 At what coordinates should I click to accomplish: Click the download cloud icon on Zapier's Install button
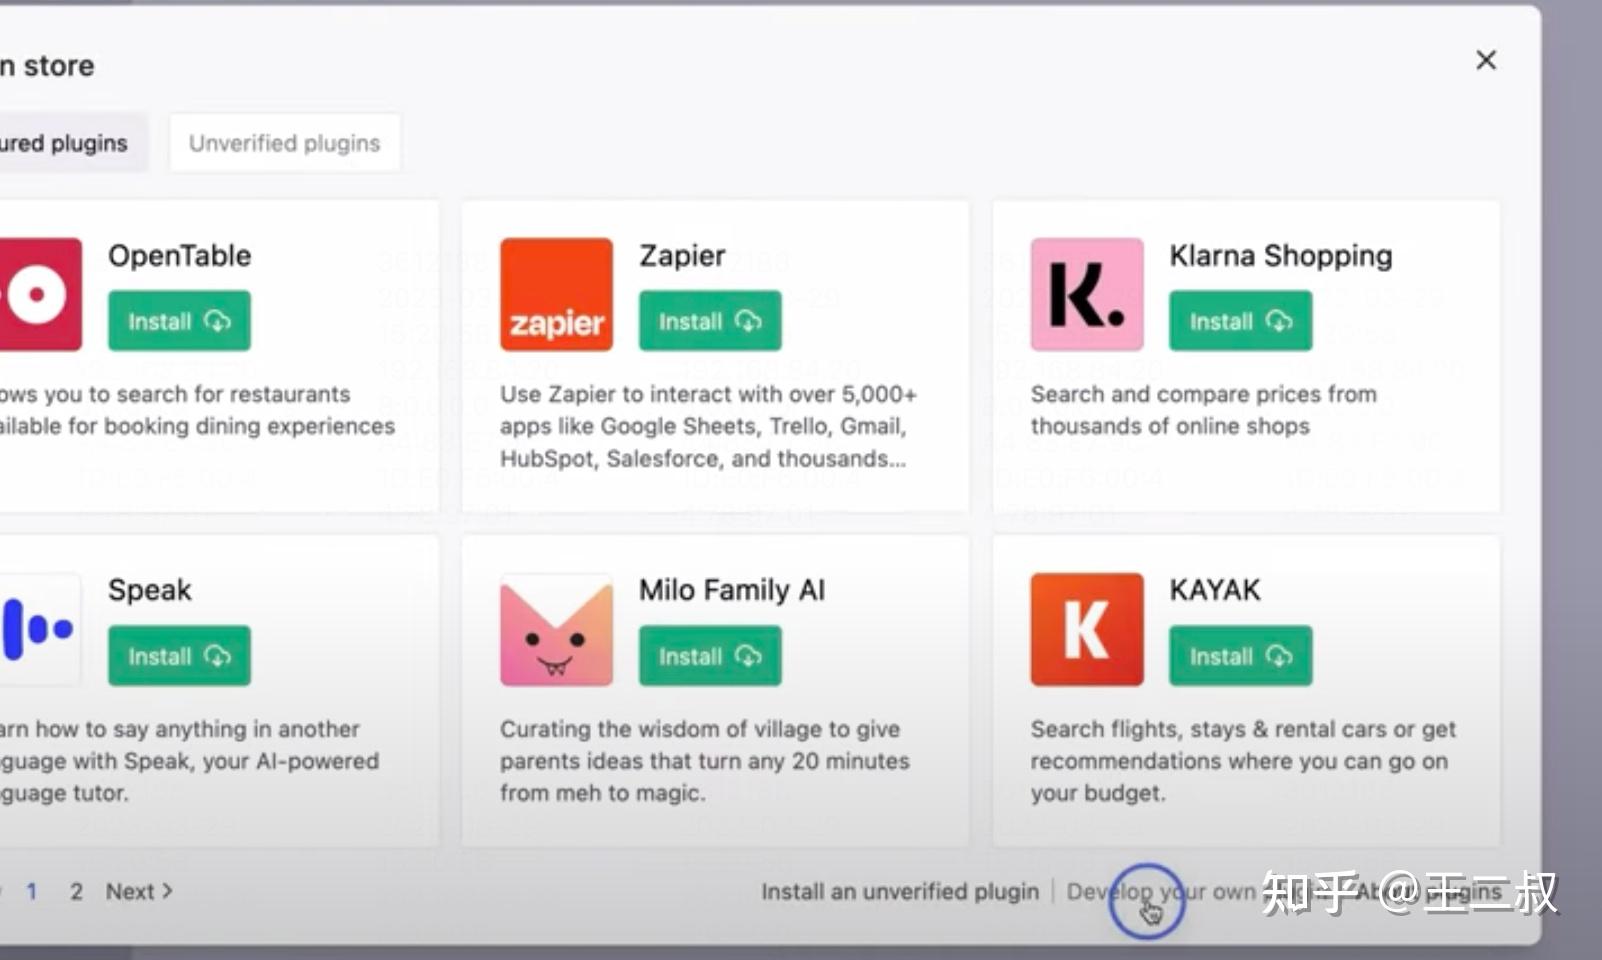click(750, 322)
